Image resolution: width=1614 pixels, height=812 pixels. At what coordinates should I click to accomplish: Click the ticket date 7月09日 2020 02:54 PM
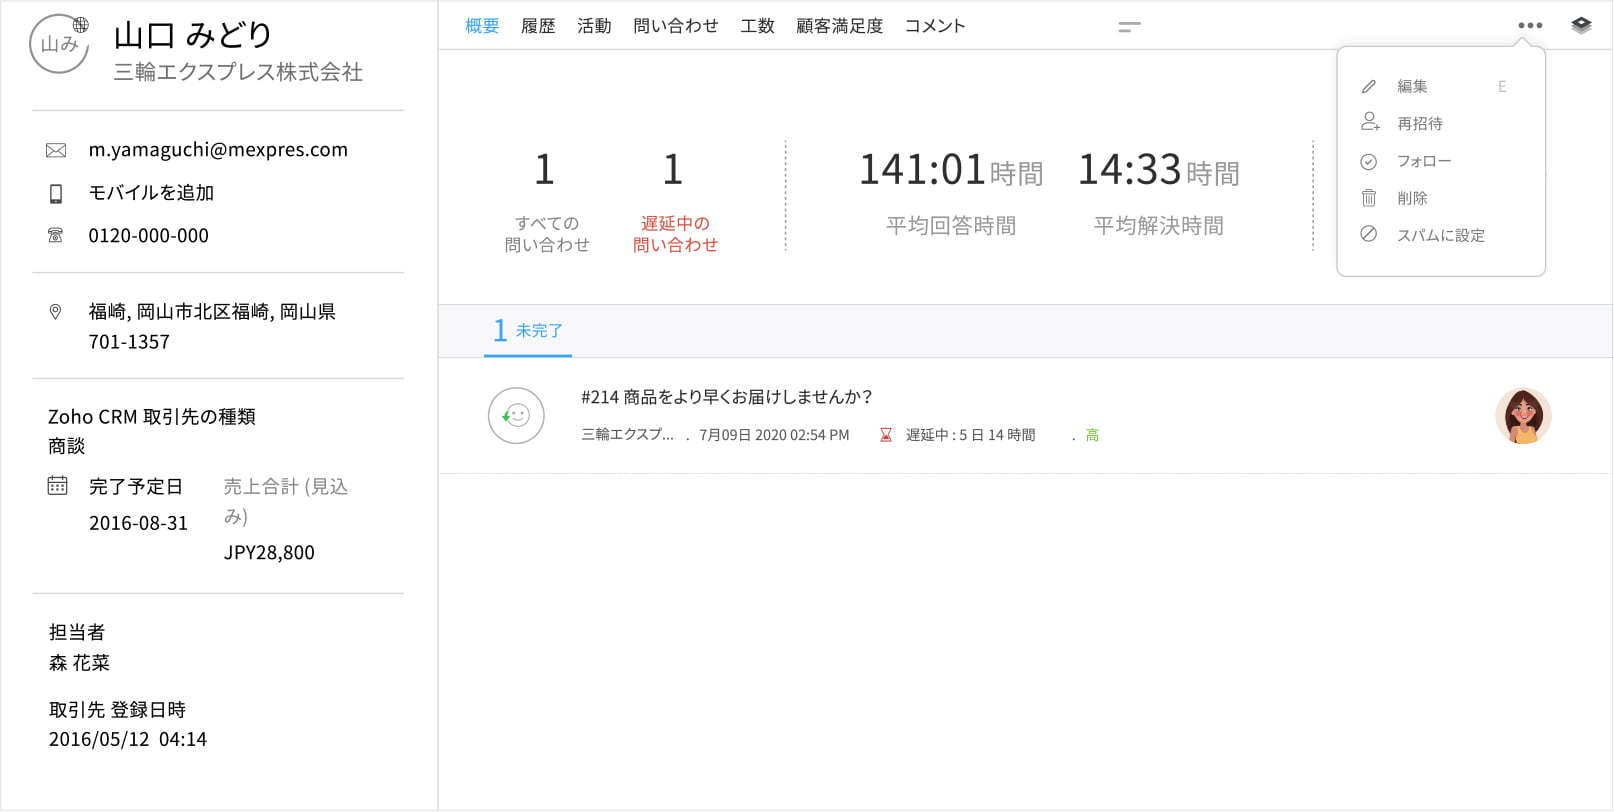tap(774, 435)
